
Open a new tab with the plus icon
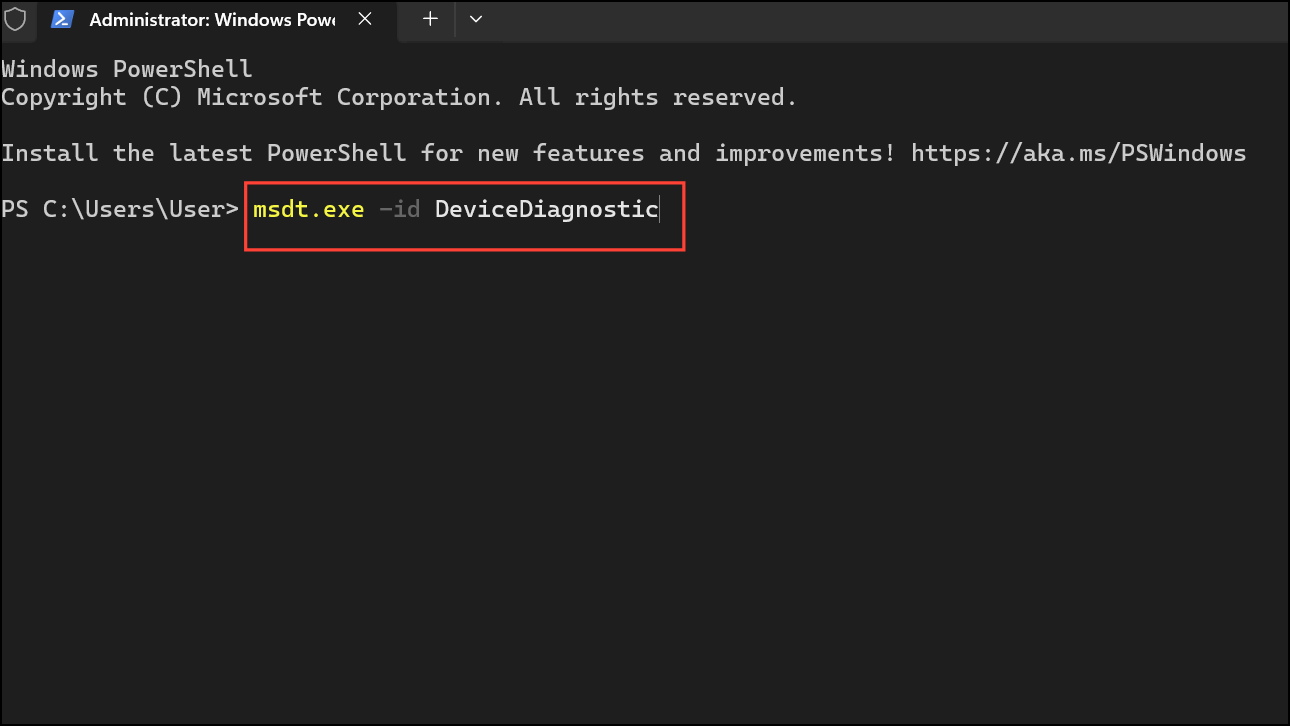click(429, 19)
